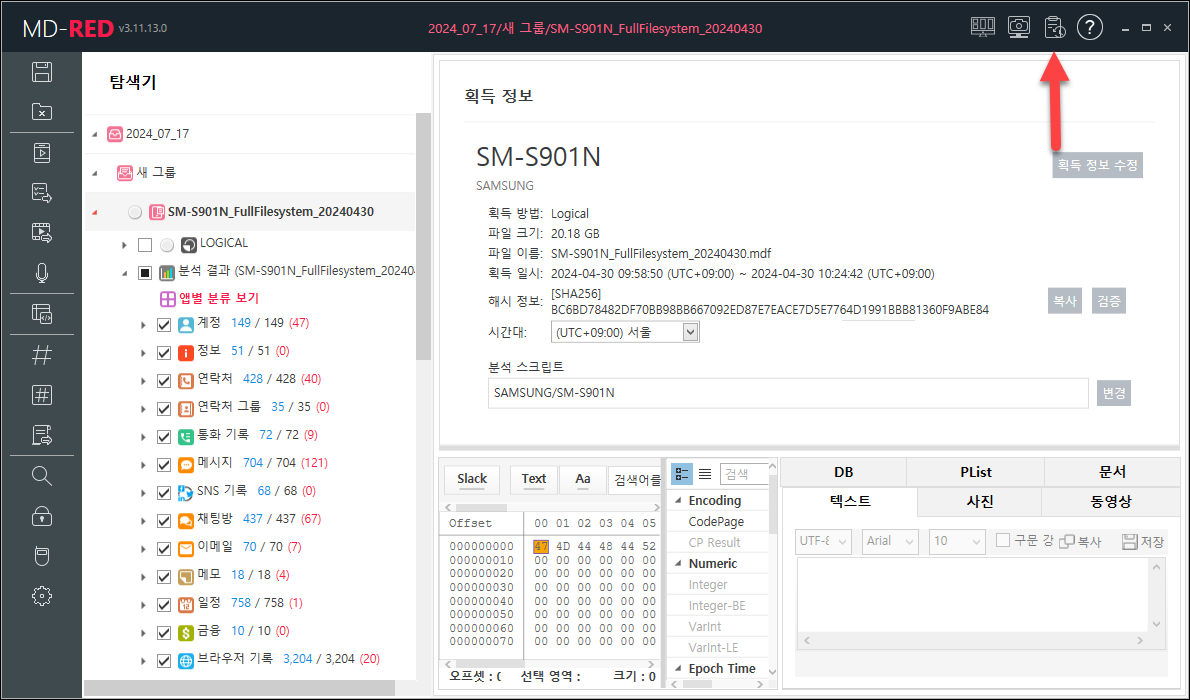Click the 검증 verify button

[x=1109, y=301]
